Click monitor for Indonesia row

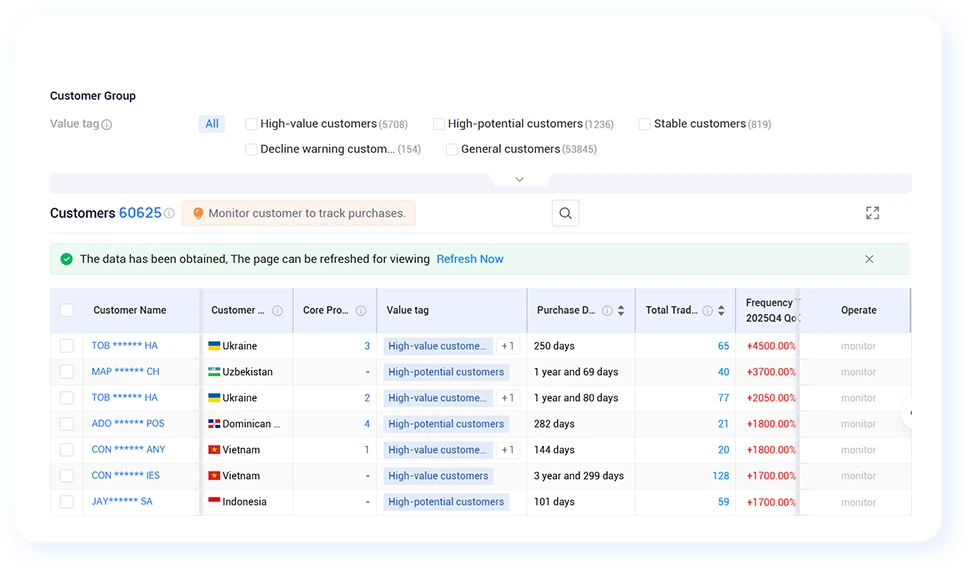pos(858,502)
